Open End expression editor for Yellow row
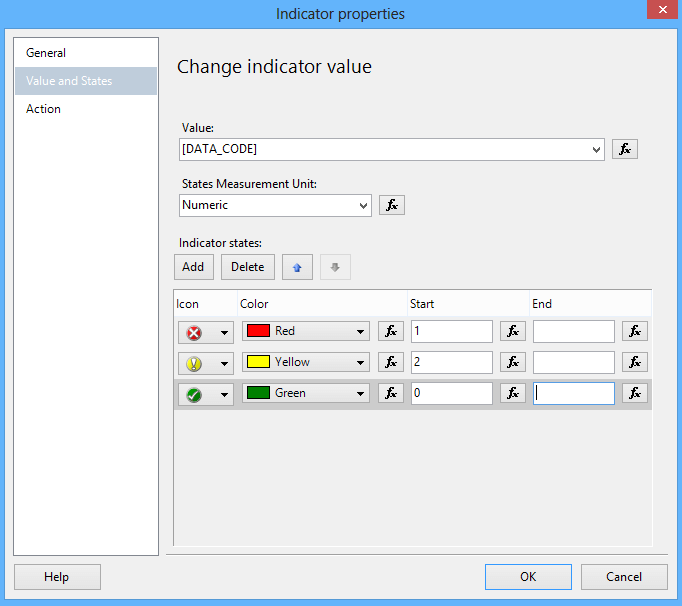Viewport: 682px width, 606px height. tap(635, 362)
